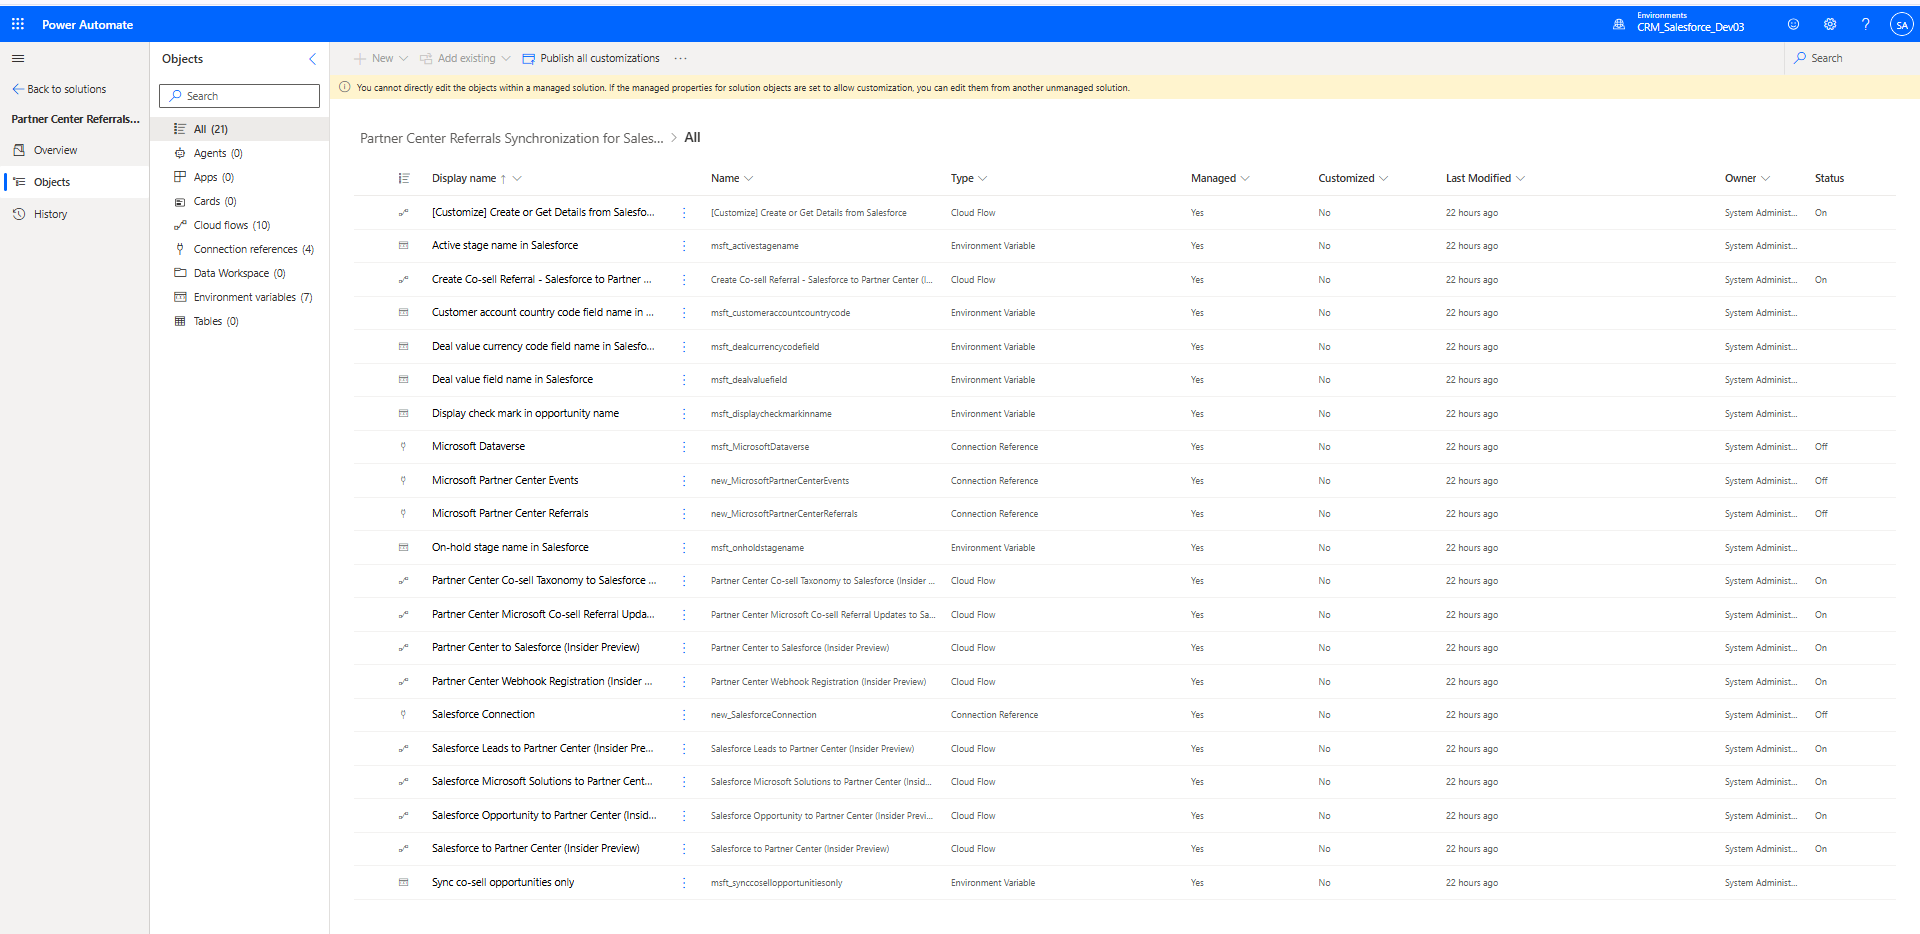Open Customized column filter dropdown
This screenshot has width=1920, height=934.
click(1384, 178)
